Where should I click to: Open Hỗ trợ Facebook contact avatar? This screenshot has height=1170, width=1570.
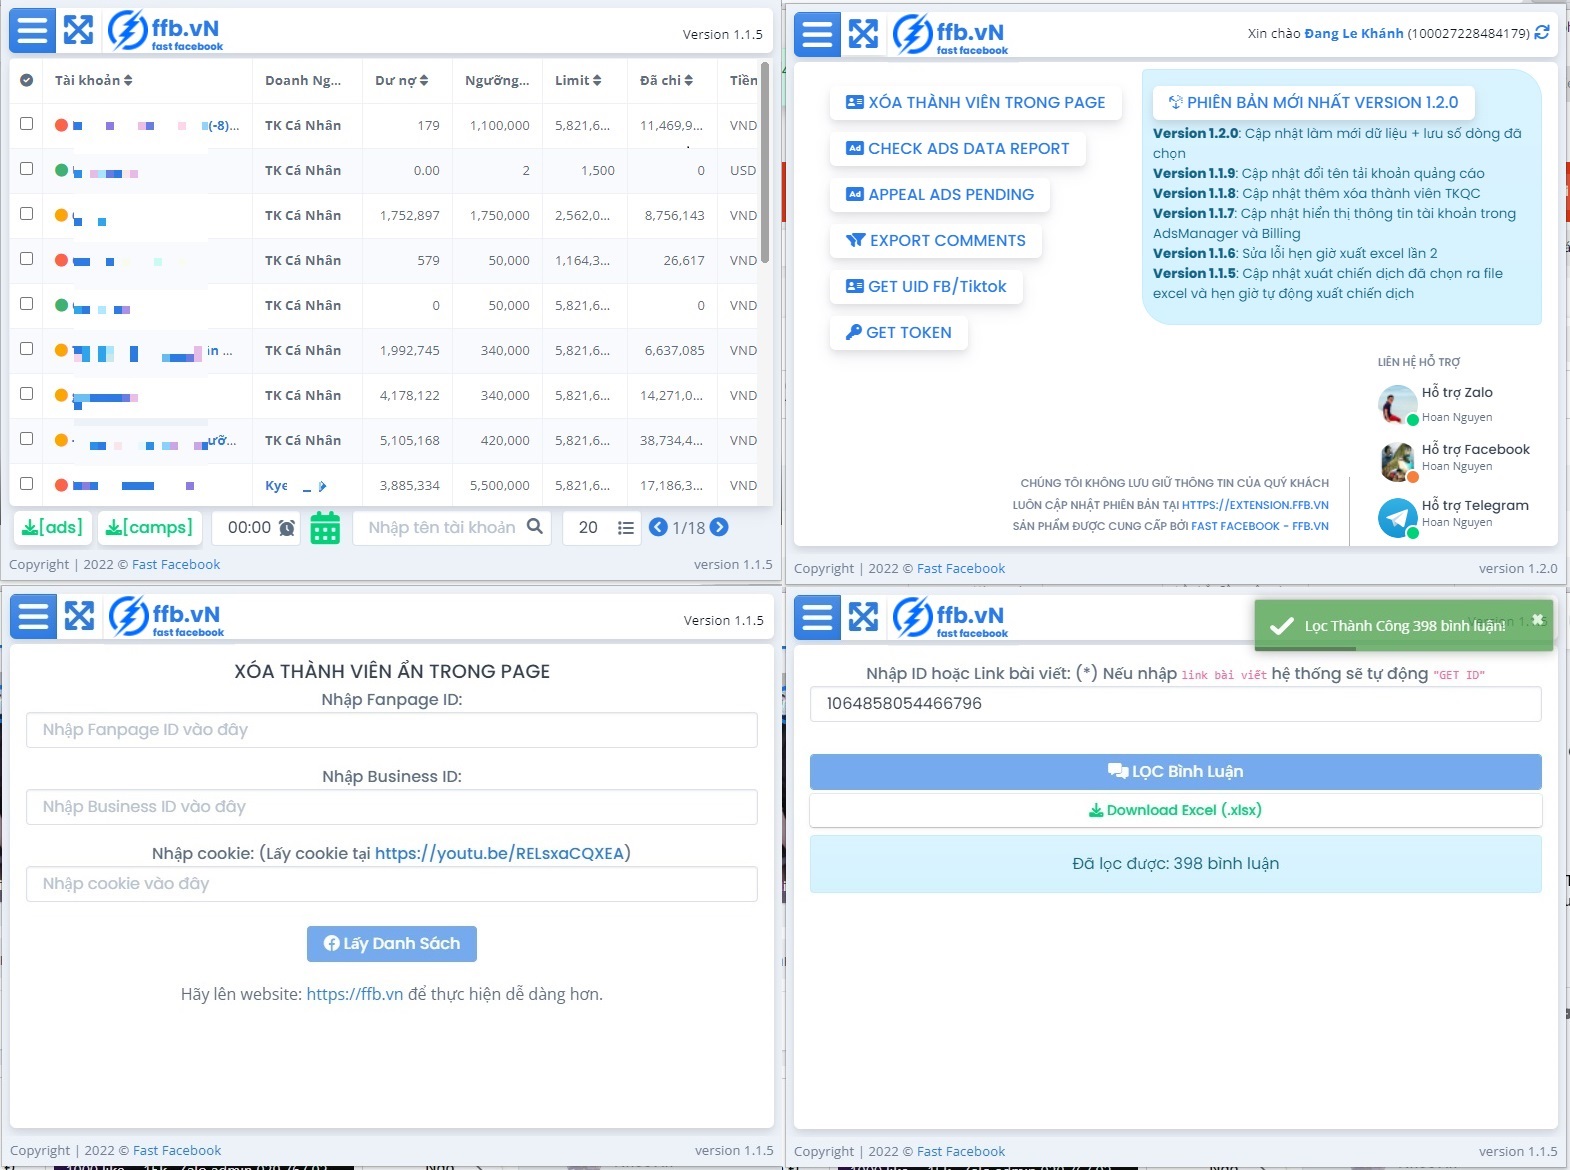click(1398, 461)
